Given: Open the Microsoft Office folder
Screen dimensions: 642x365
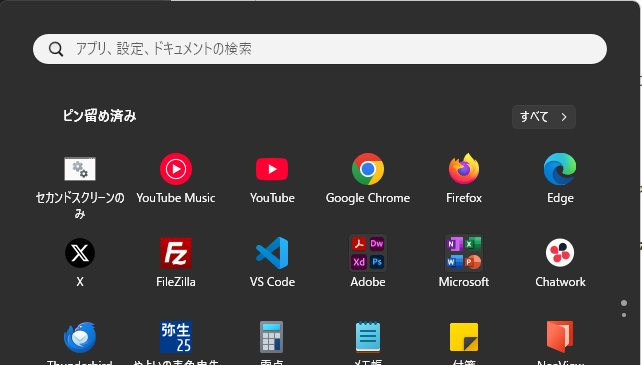Looking at the screenshot, I should (x=464, y=253).
